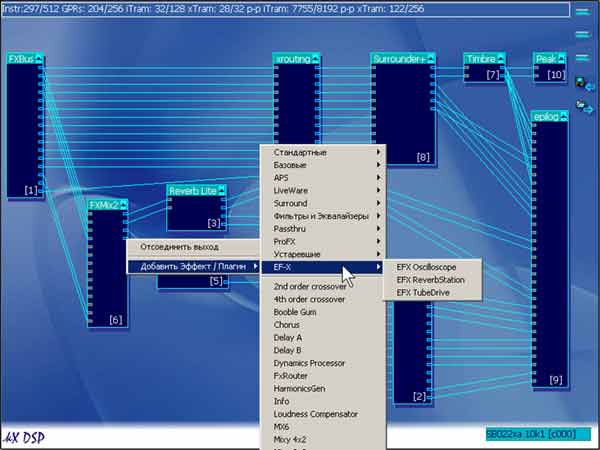Expand the Surround submenu
This screenshot has height=450, width=600.
tap(323, 203)
